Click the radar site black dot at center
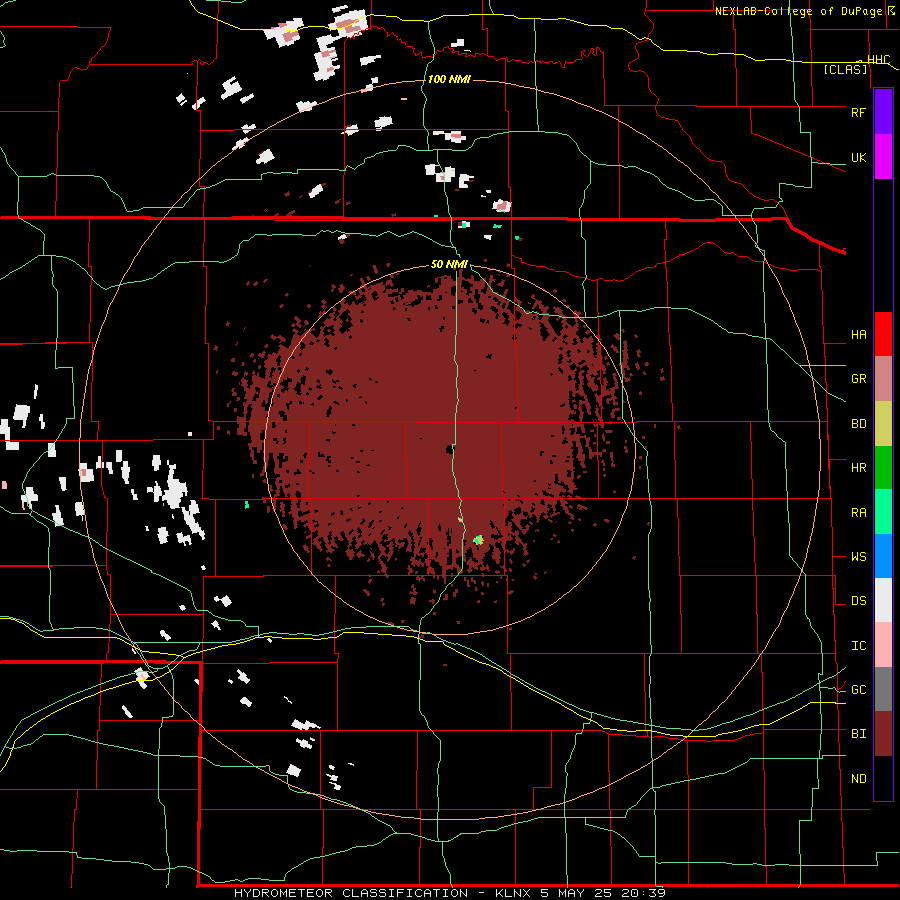The height and width of the screenshot is (900, 900). (449, 449)
